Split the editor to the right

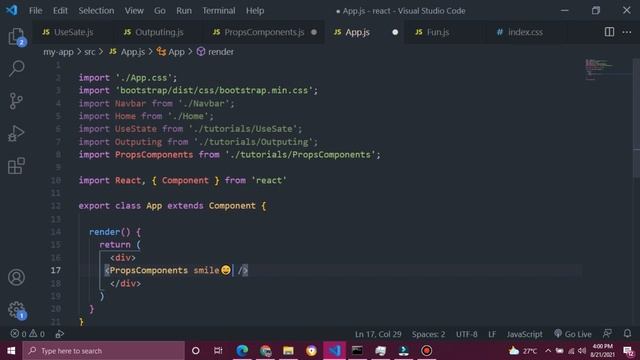[609, 32]
